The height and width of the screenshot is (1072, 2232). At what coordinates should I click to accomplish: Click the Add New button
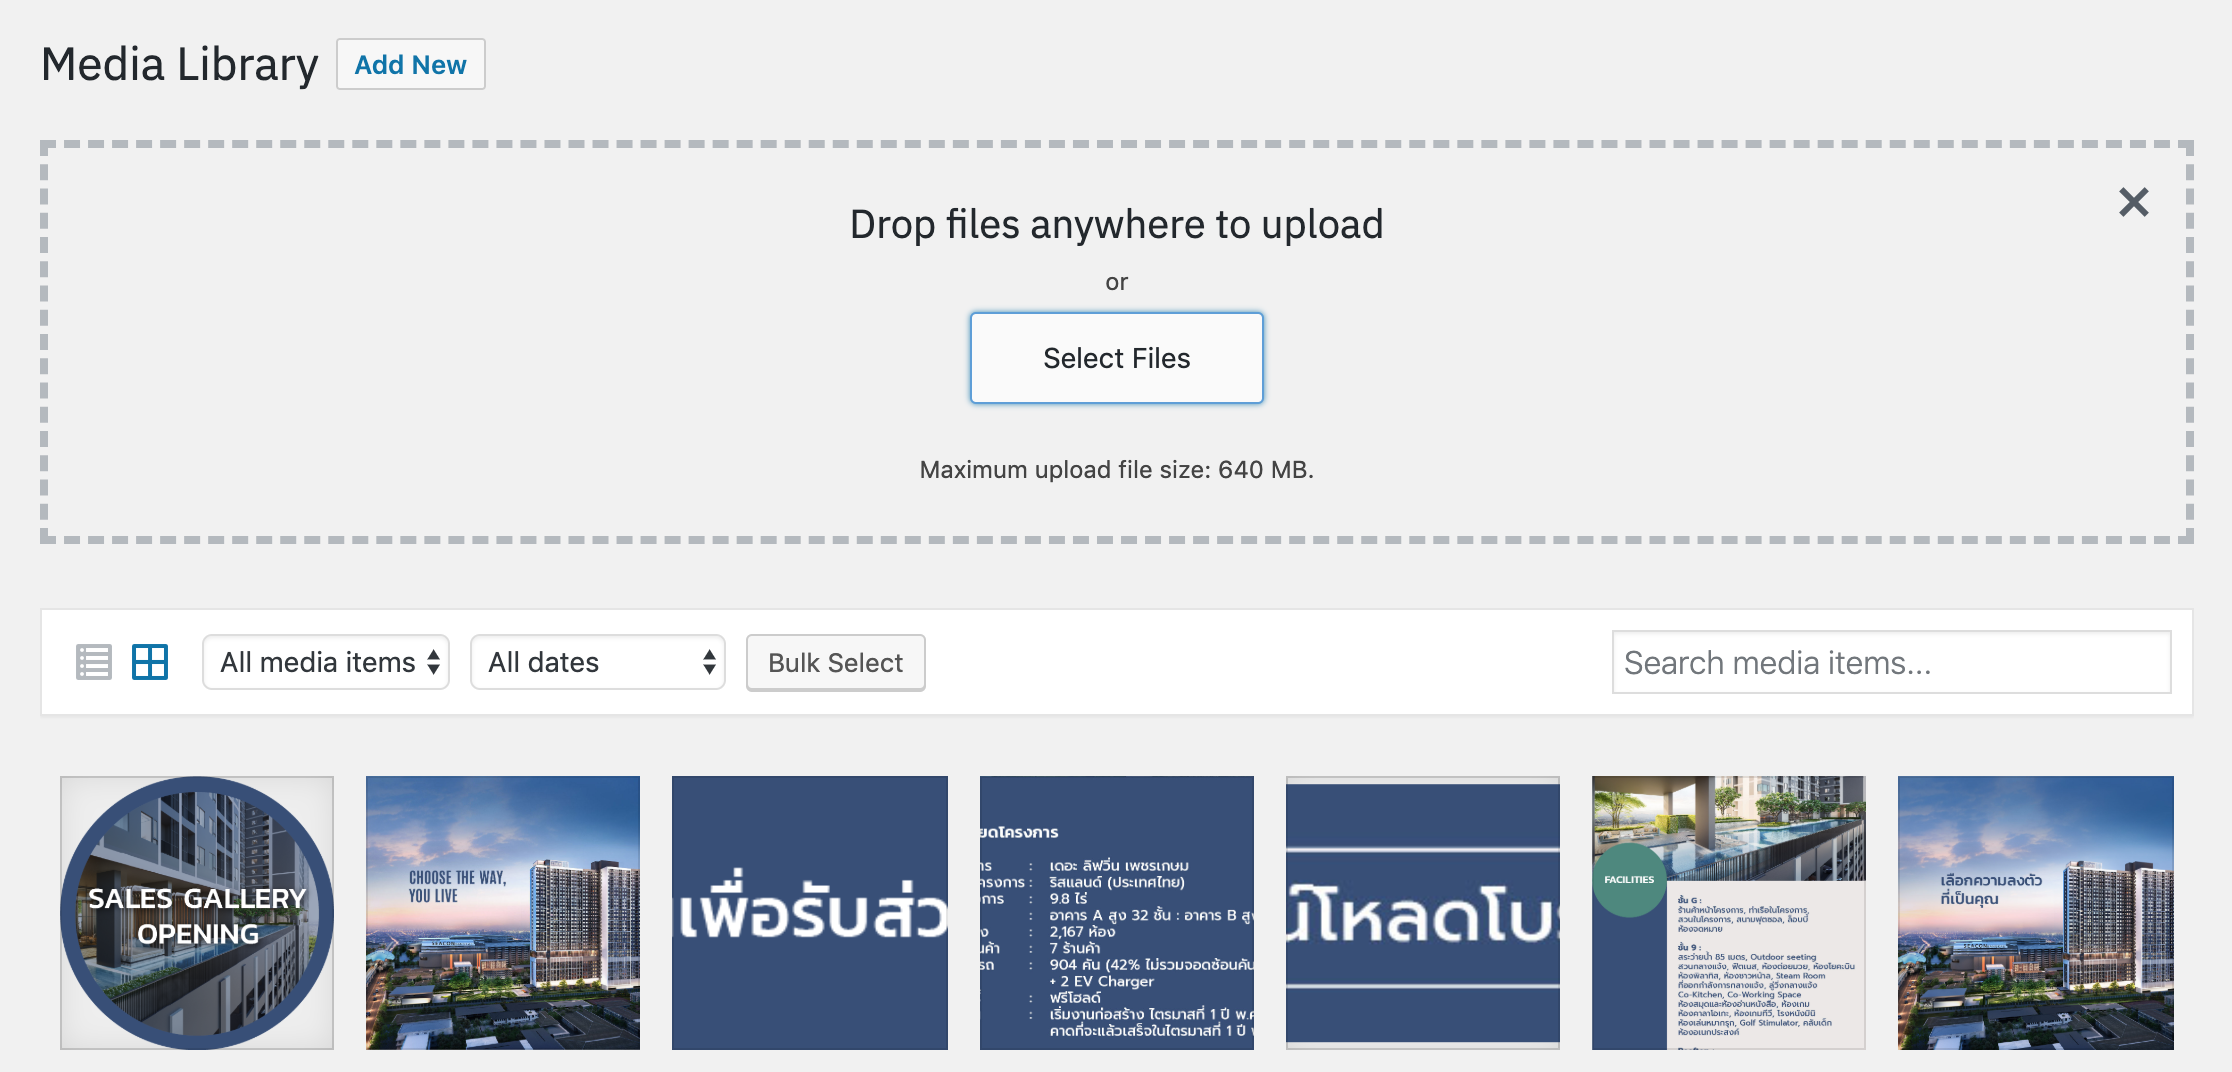click(x=410, y=65)
